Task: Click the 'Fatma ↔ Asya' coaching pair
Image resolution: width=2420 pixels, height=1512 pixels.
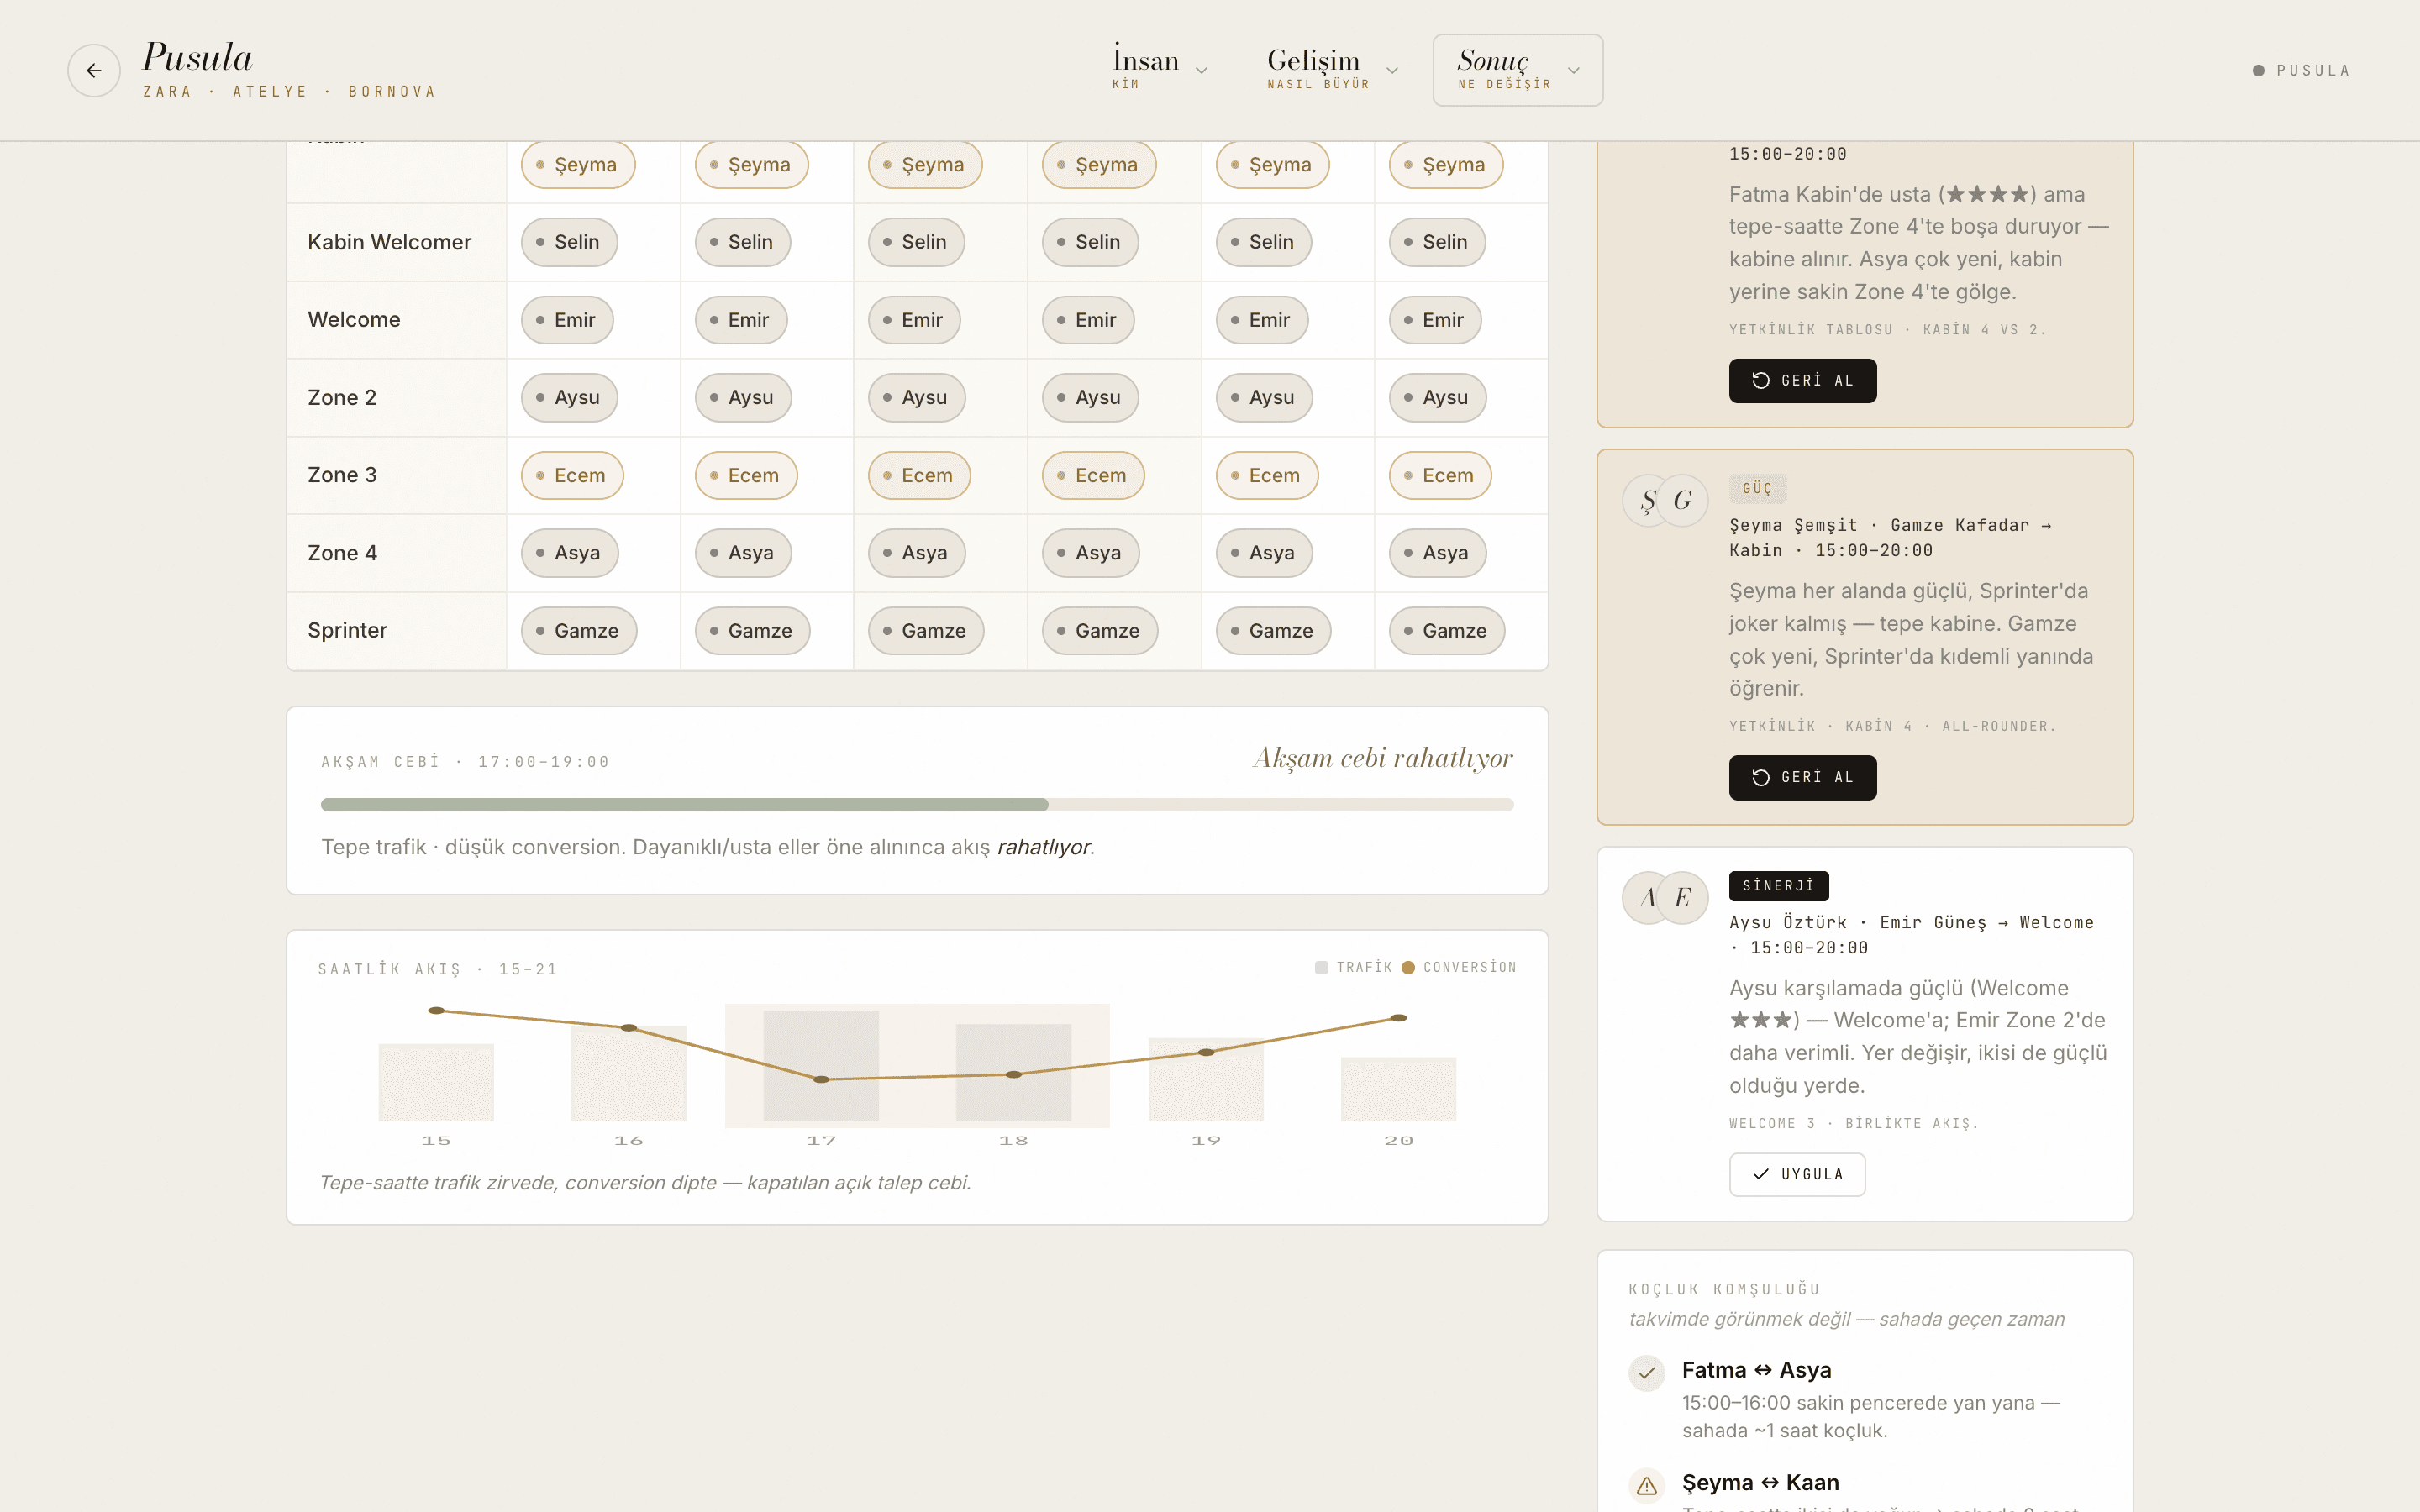Action: pyautogui.click(x=1756, y=1370)
